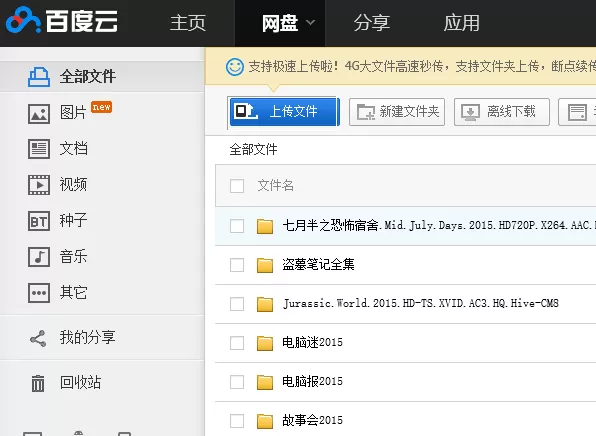Select 视频 label in the sidebar
596x436 pixels.
click(73, 185)
